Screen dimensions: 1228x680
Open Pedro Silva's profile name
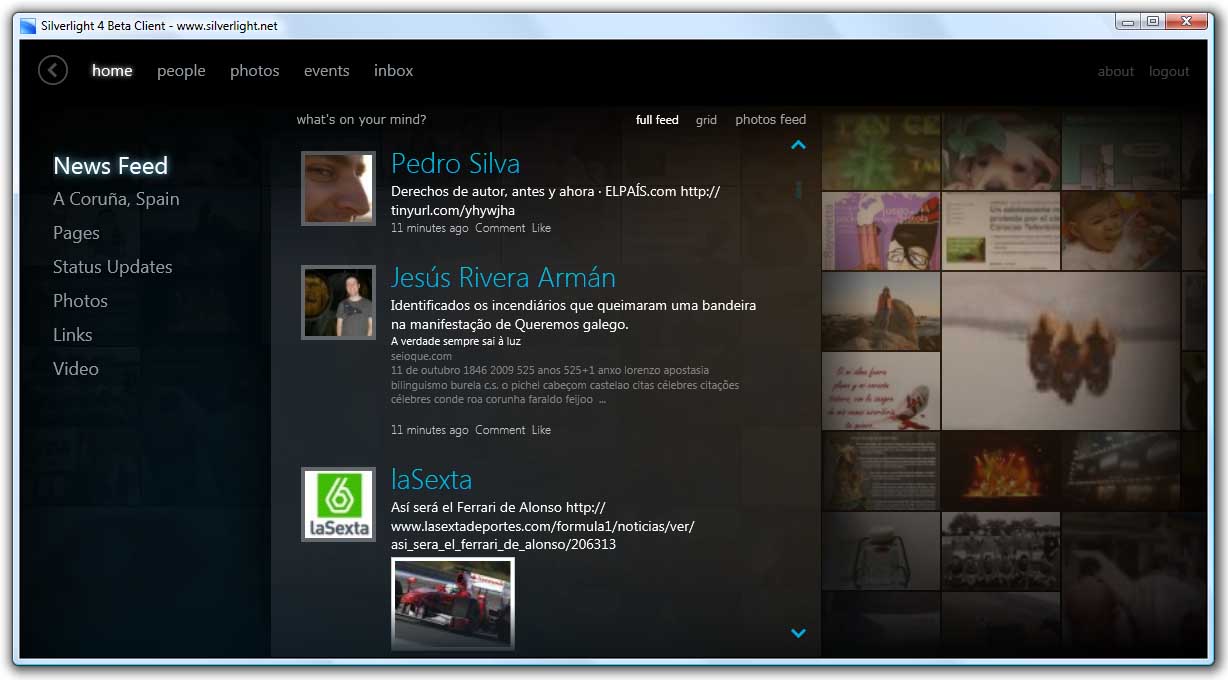455,164
